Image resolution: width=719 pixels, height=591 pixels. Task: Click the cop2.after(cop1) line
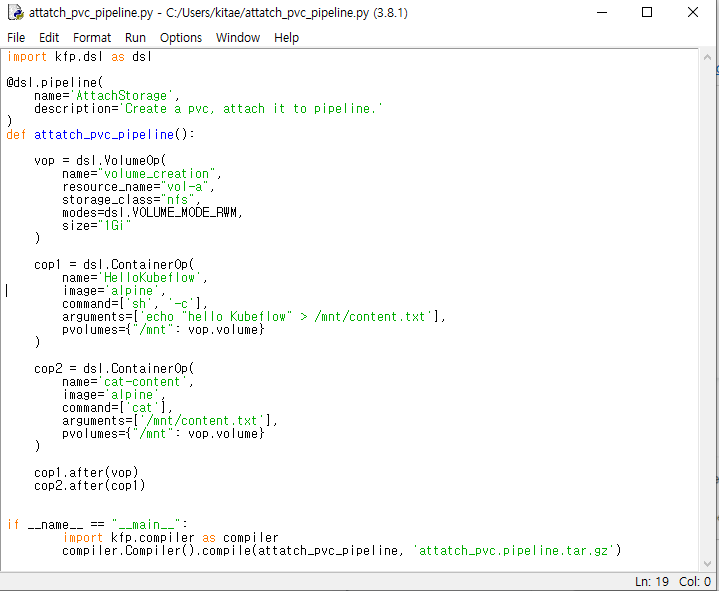(x=89, y=485)
